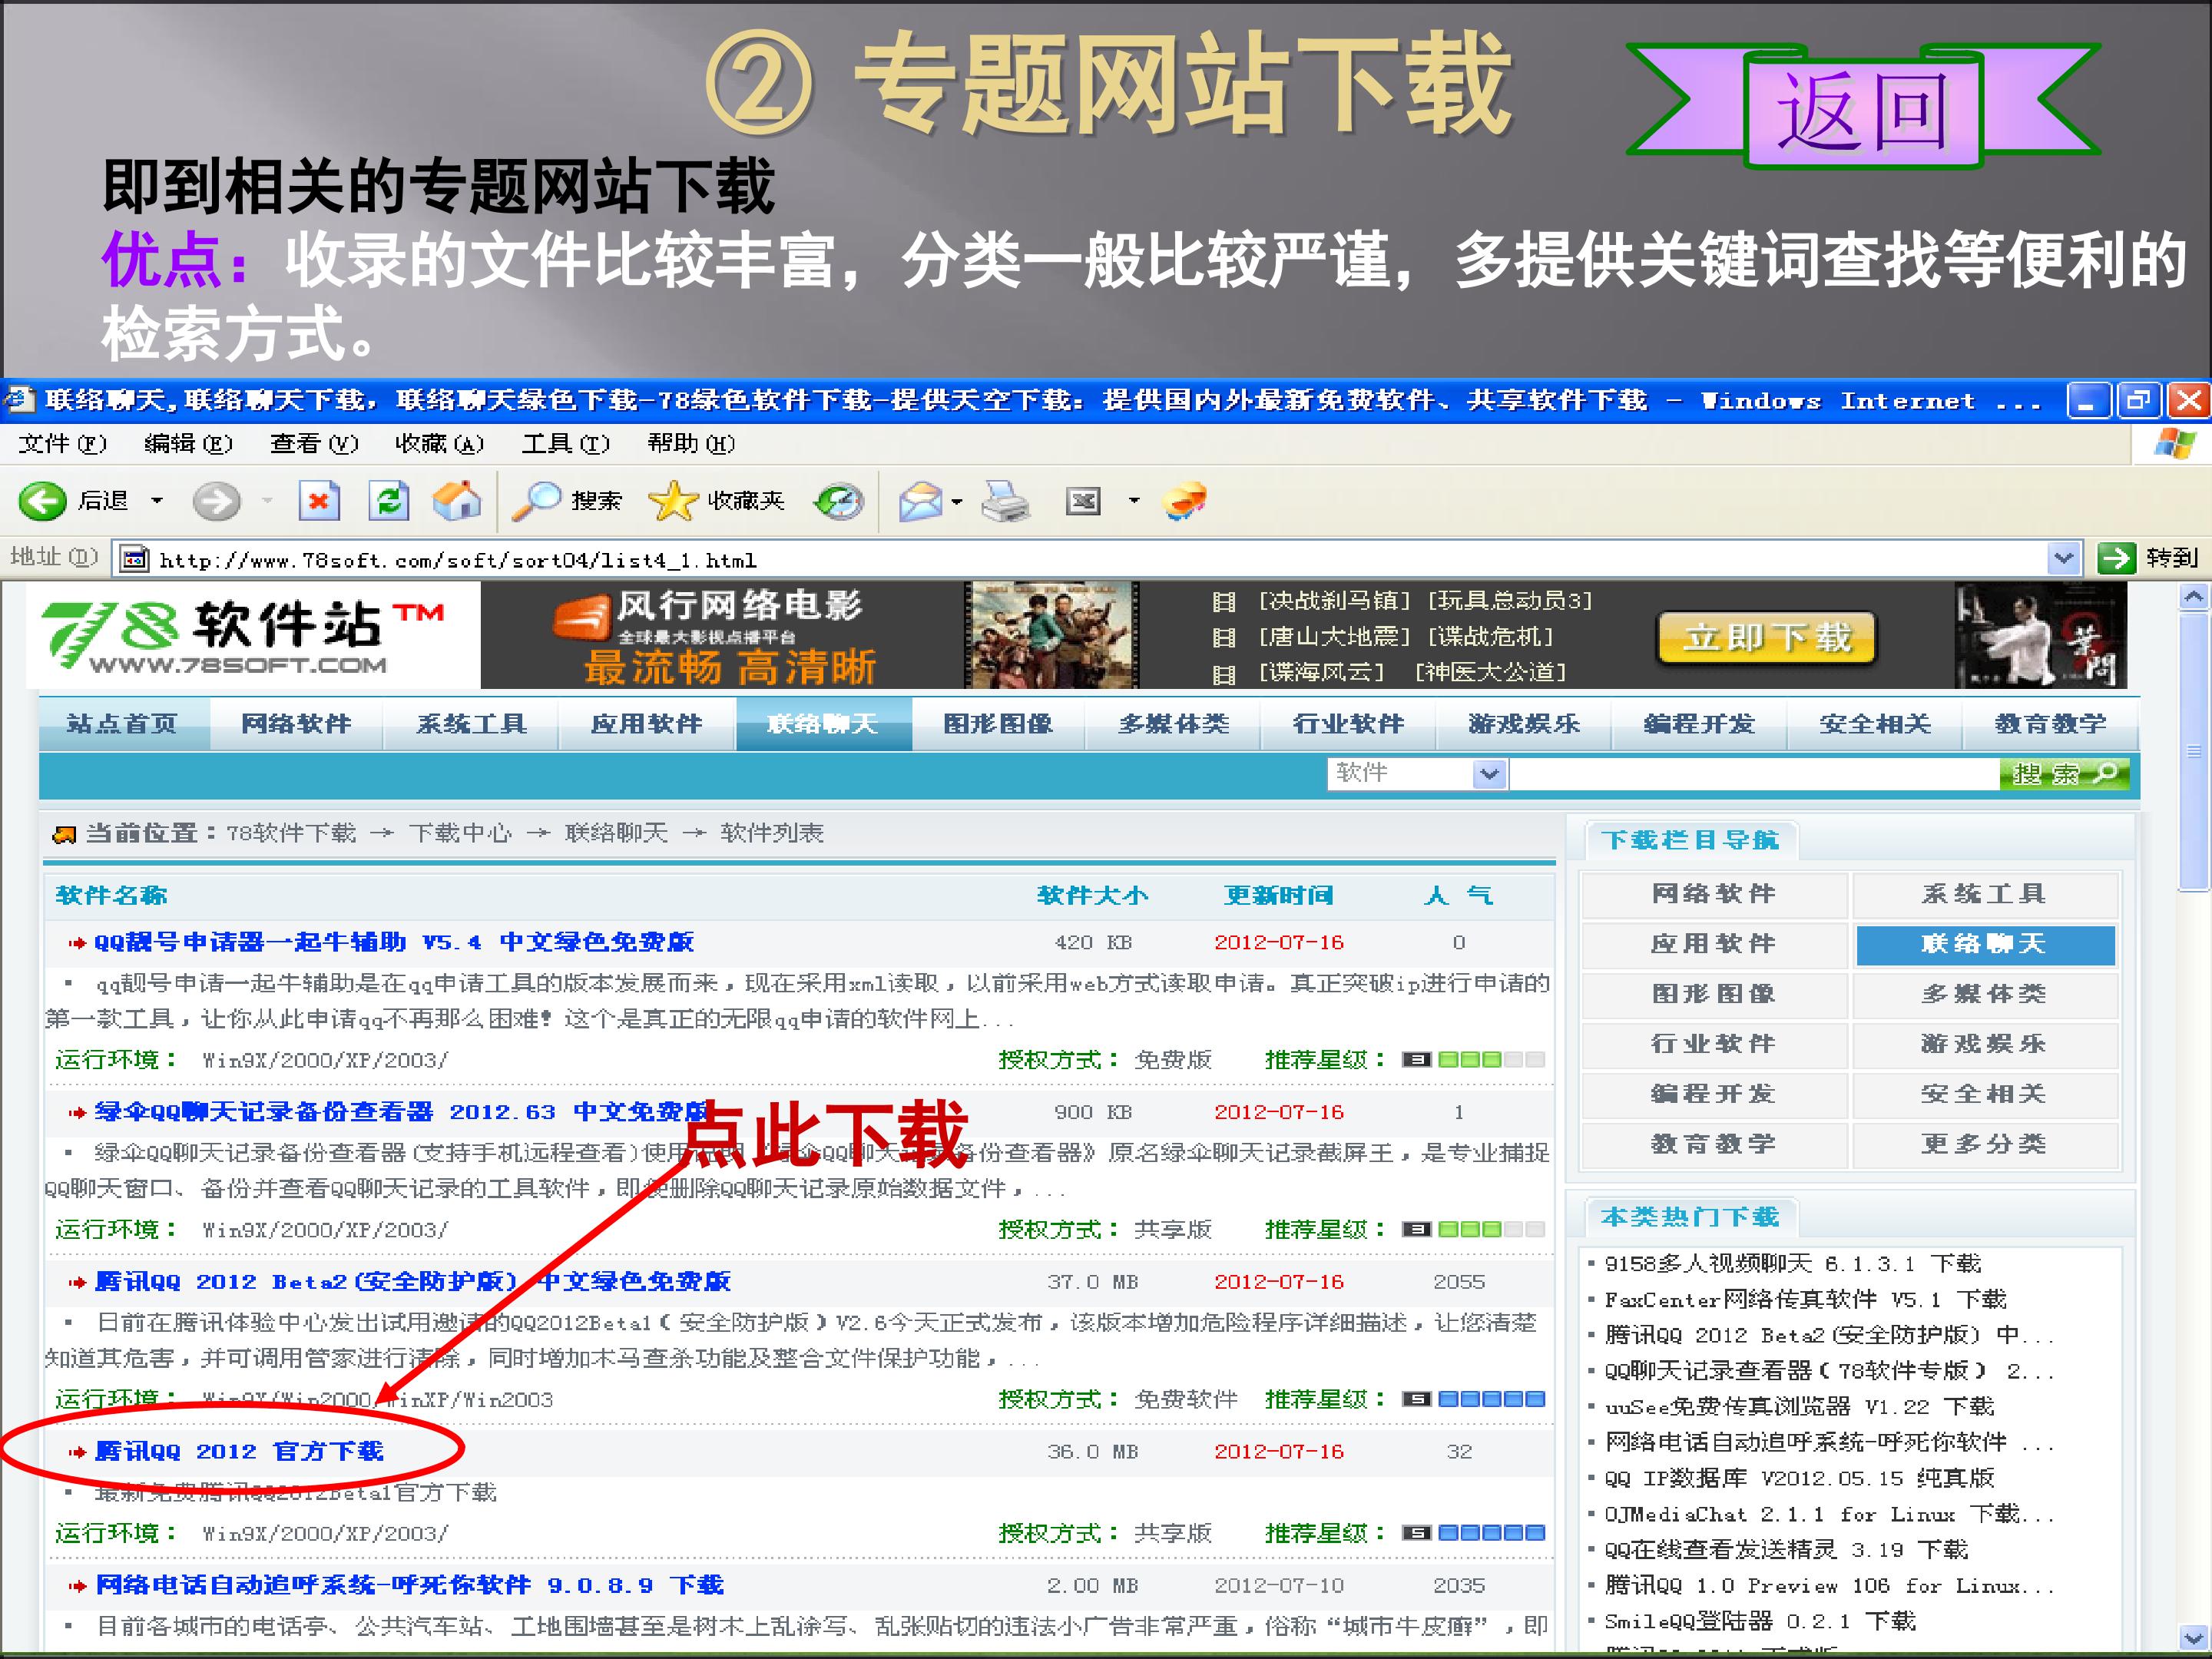The height and width of the screenshot is (1659, 2212).
Task: Click [唐山大地震] movie link in banner
Action: click(1334, 636)
